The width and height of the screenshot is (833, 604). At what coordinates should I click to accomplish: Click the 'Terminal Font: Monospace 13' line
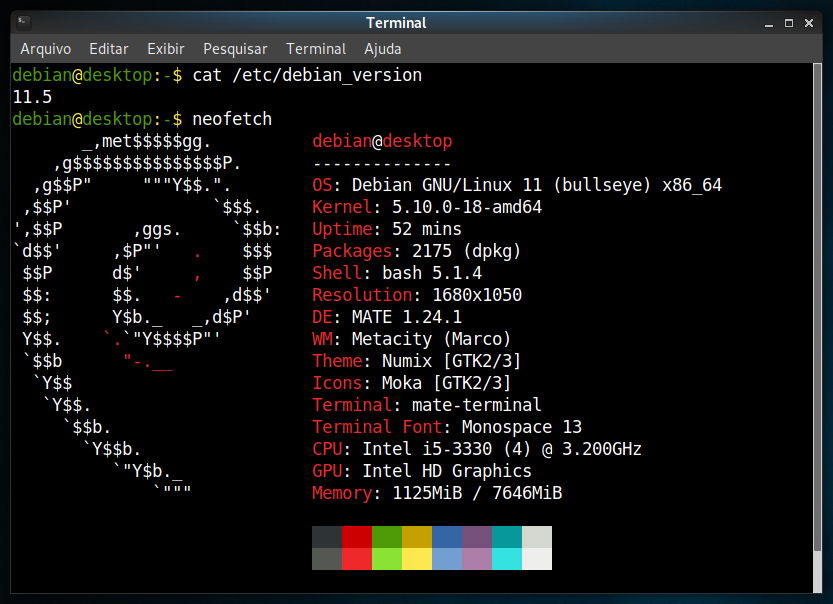click(x=447, y=427)
